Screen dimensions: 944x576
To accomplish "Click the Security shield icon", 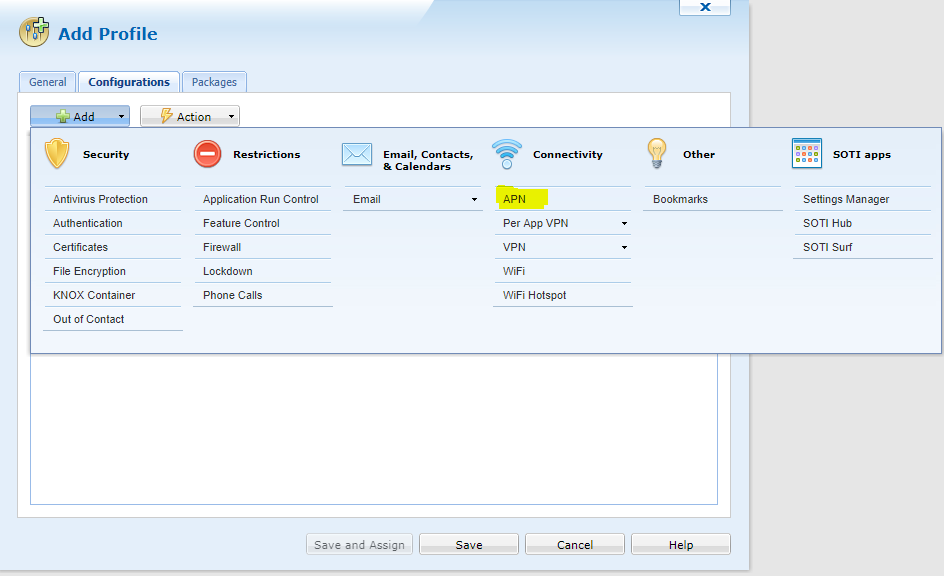I will pyautogui.click(x=57, y=153).
